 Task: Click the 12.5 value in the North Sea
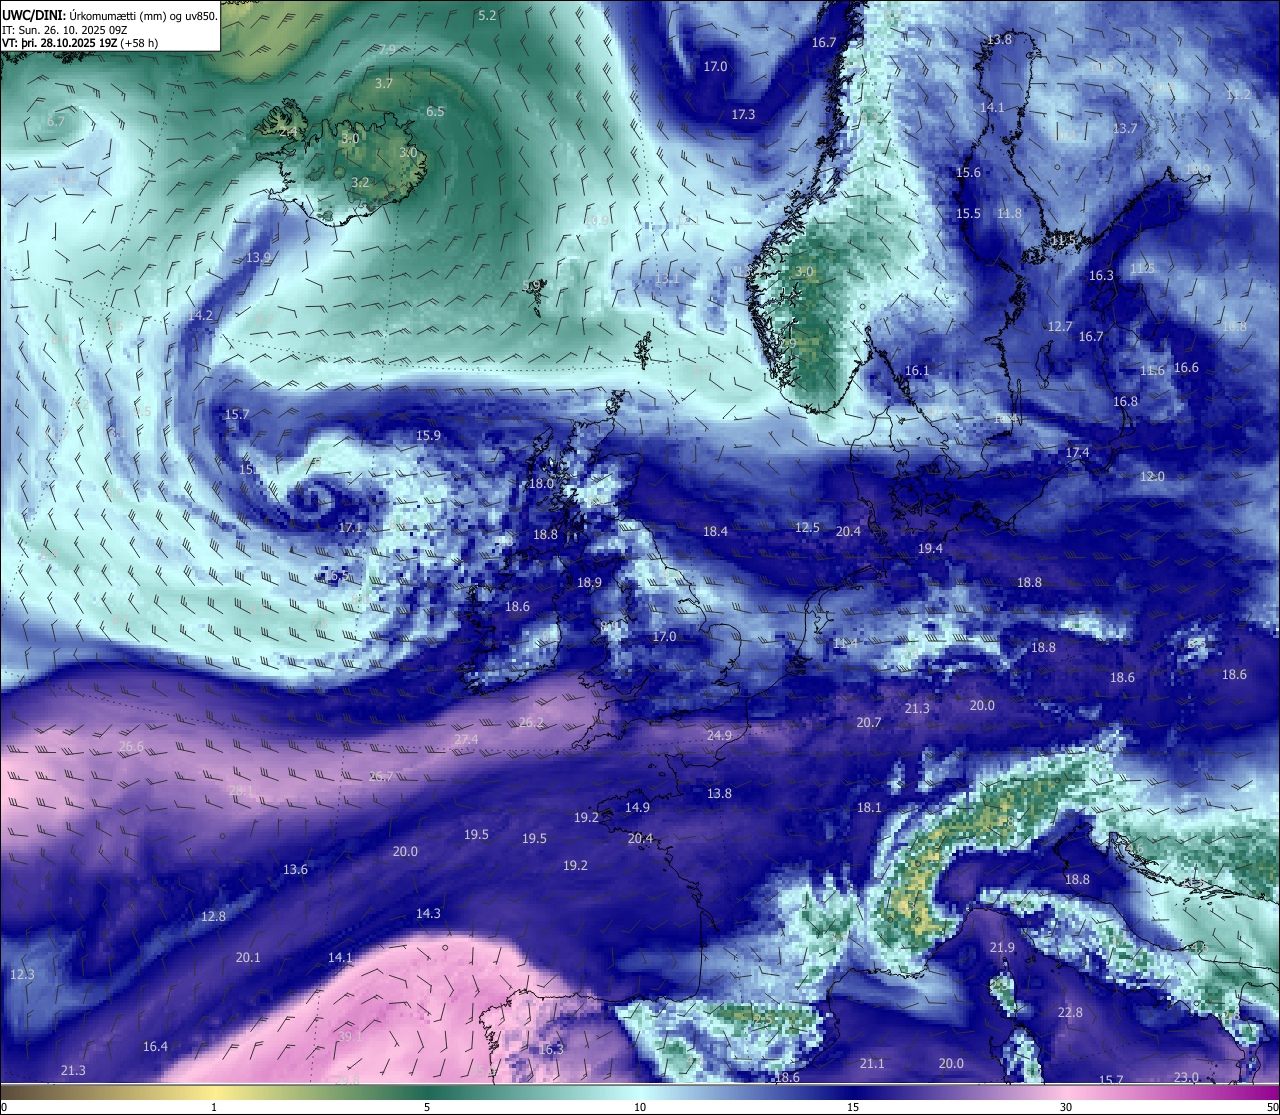807,528
